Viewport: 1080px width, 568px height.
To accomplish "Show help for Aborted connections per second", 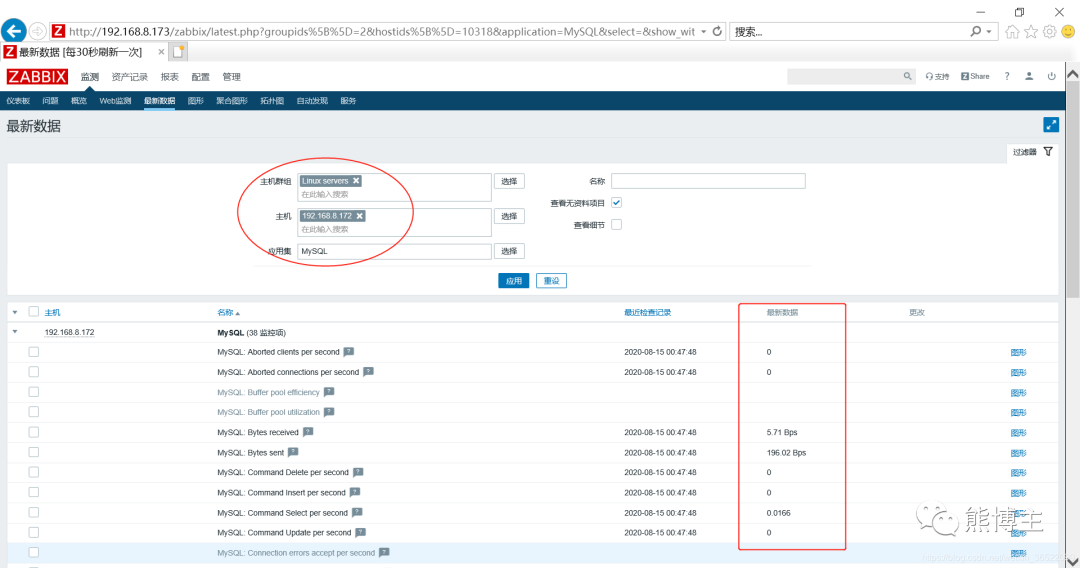I will (x=368, y=372).
